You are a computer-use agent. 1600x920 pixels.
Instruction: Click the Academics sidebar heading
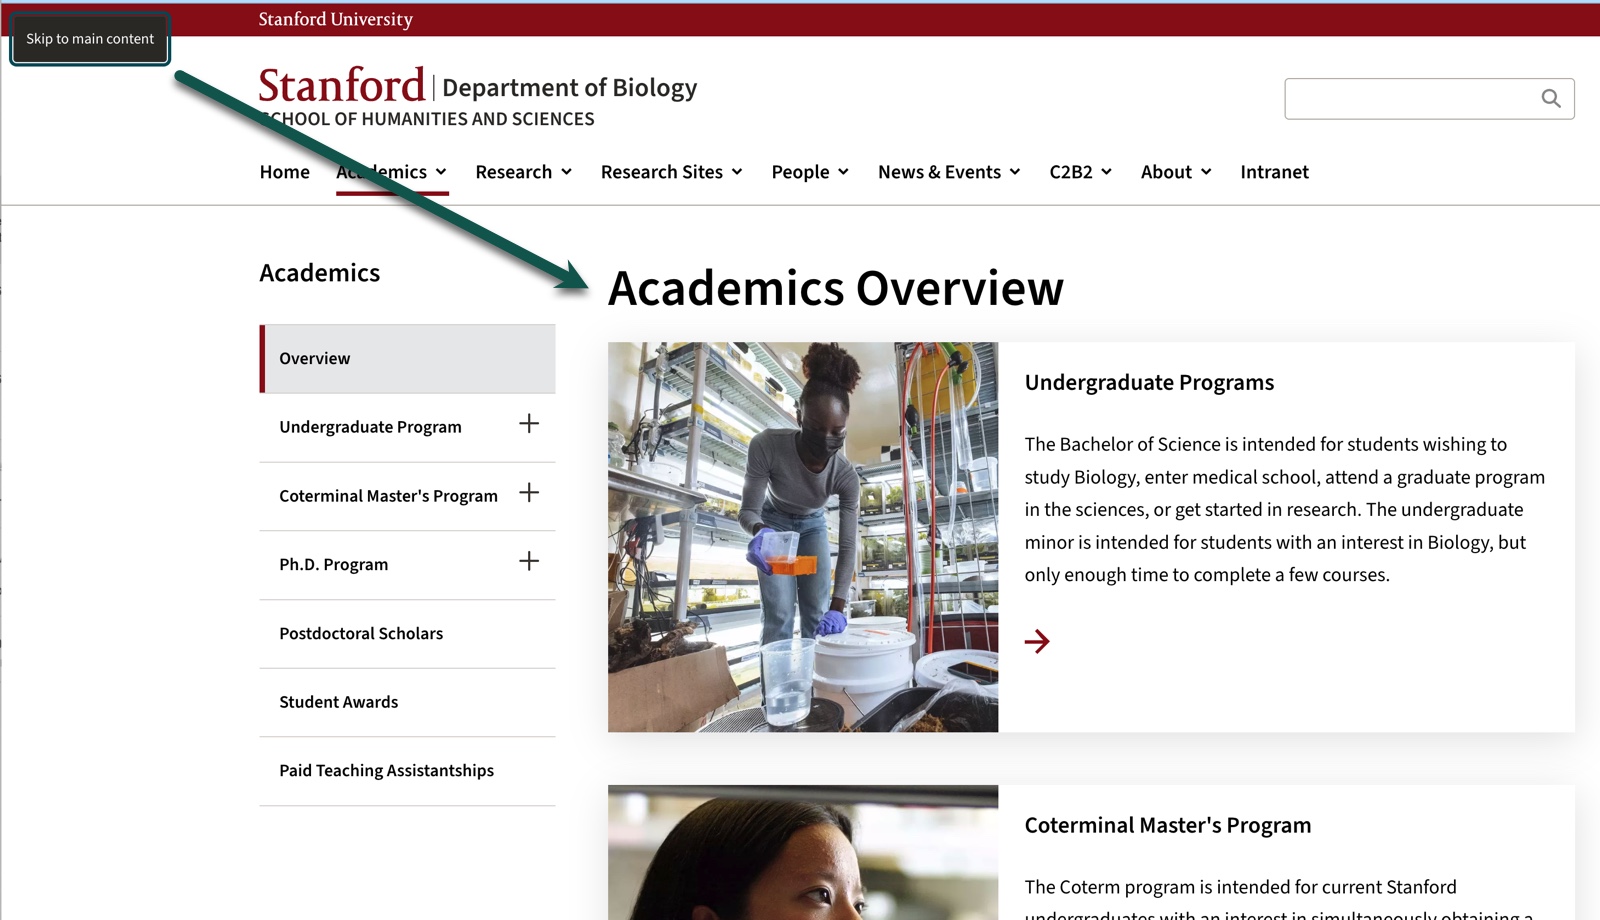click(319, 273)
